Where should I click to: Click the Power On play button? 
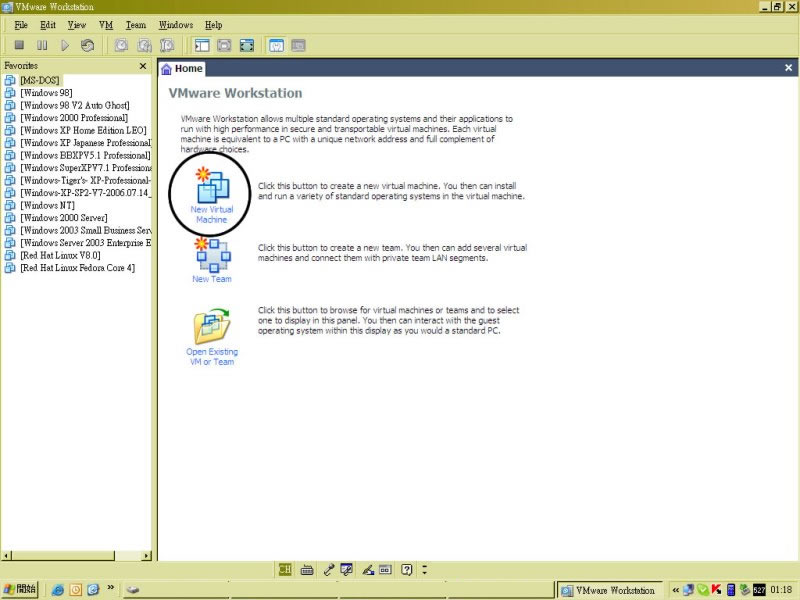65,45
